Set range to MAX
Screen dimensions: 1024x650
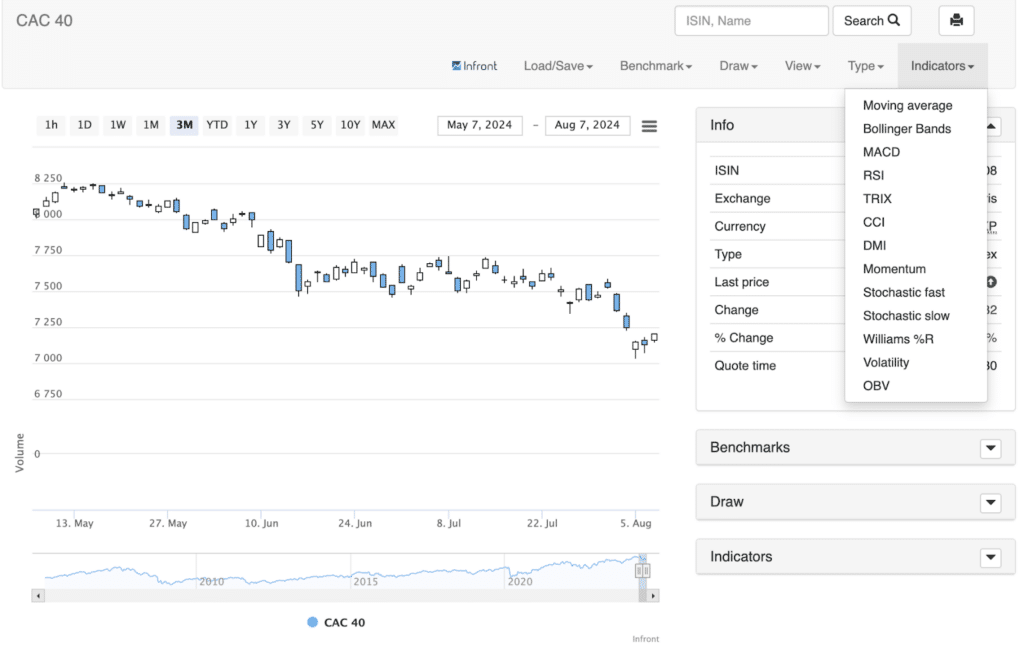[x=383, y=125]
